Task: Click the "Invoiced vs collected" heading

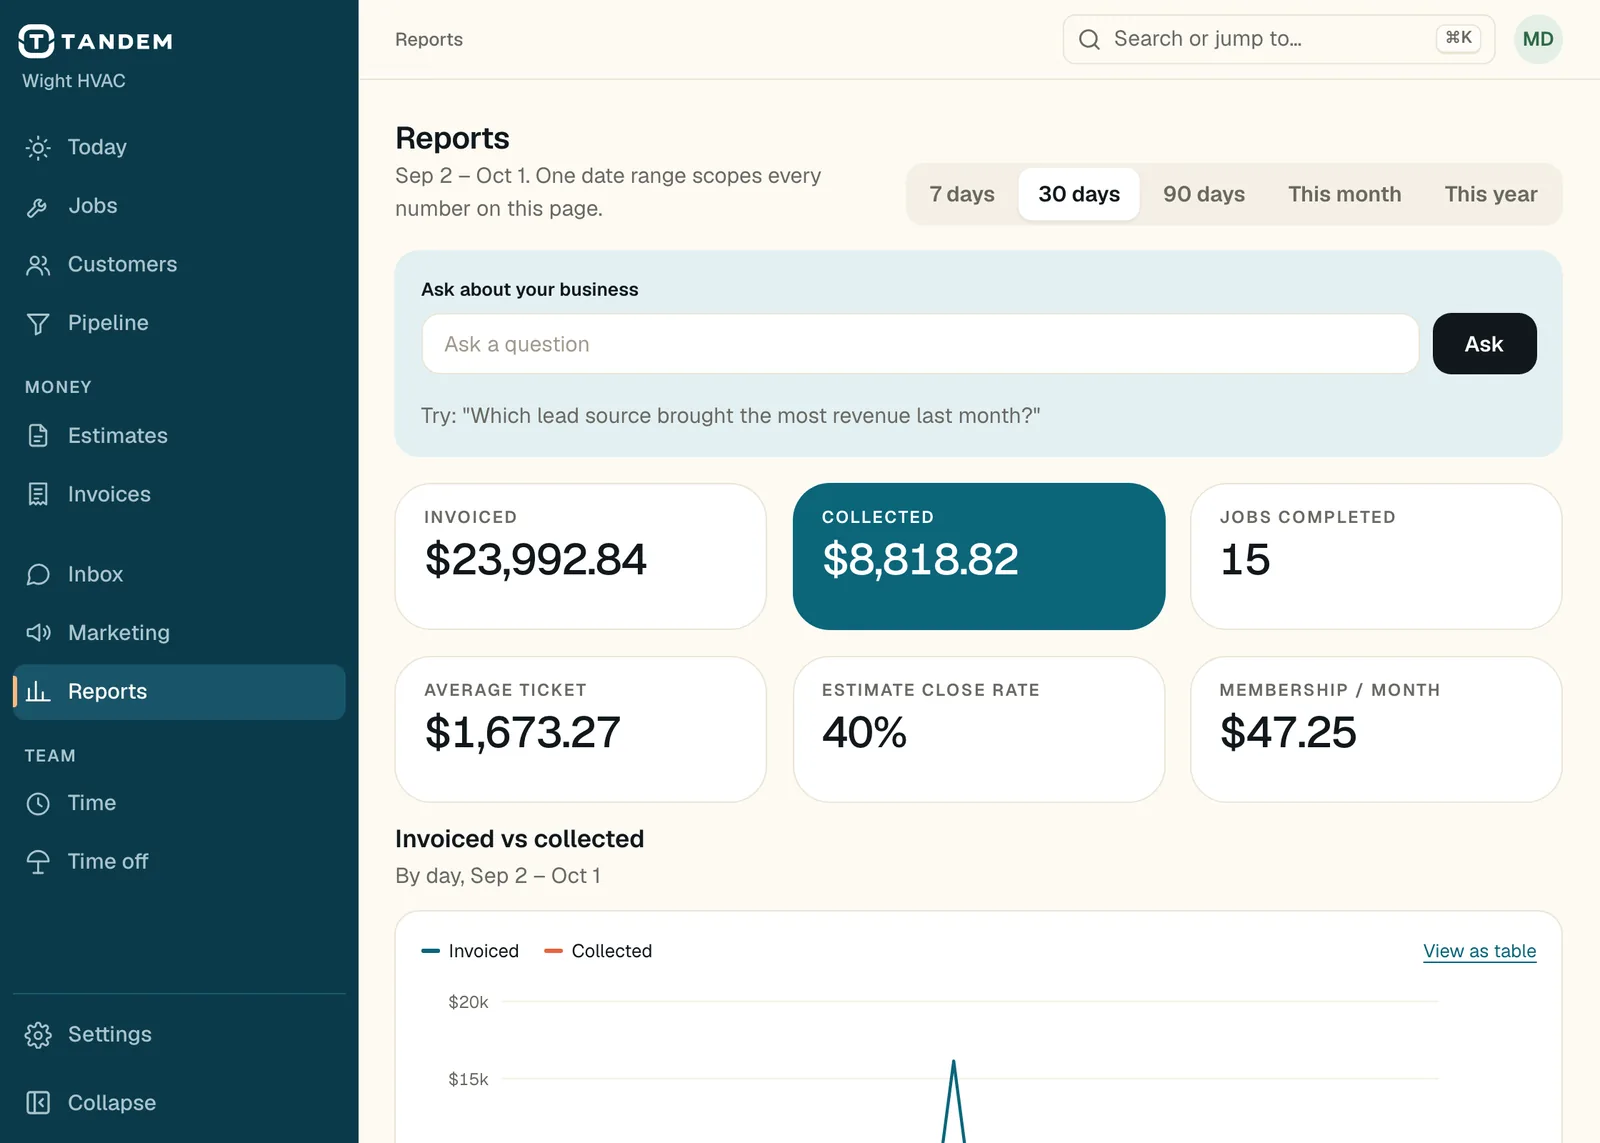Action: [x=519, y=839]
